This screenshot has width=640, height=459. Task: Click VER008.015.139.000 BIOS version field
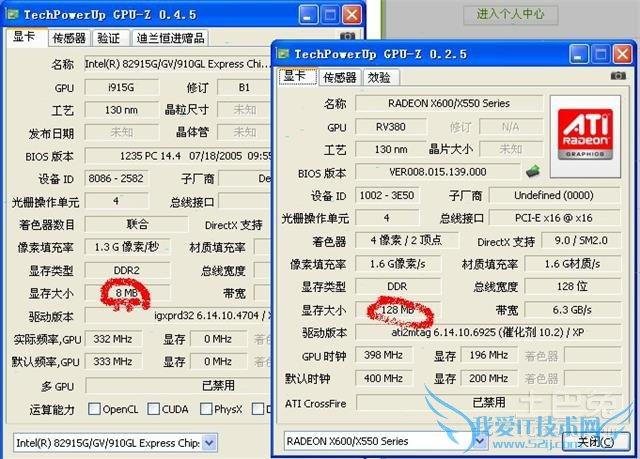click(x=438, y=172)
